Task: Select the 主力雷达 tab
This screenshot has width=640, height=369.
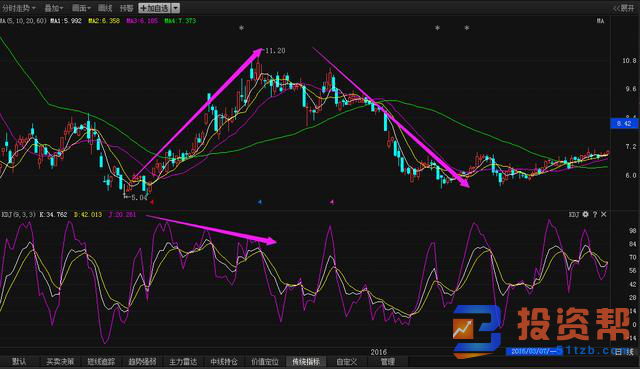Action: pos(183,362)
